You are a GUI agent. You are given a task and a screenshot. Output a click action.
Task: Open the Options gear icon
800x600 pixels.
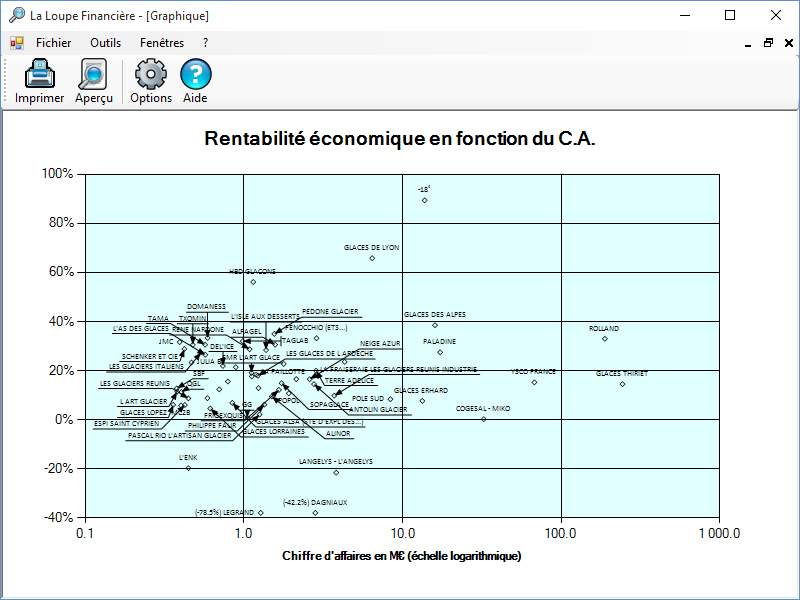coord(151,76)
